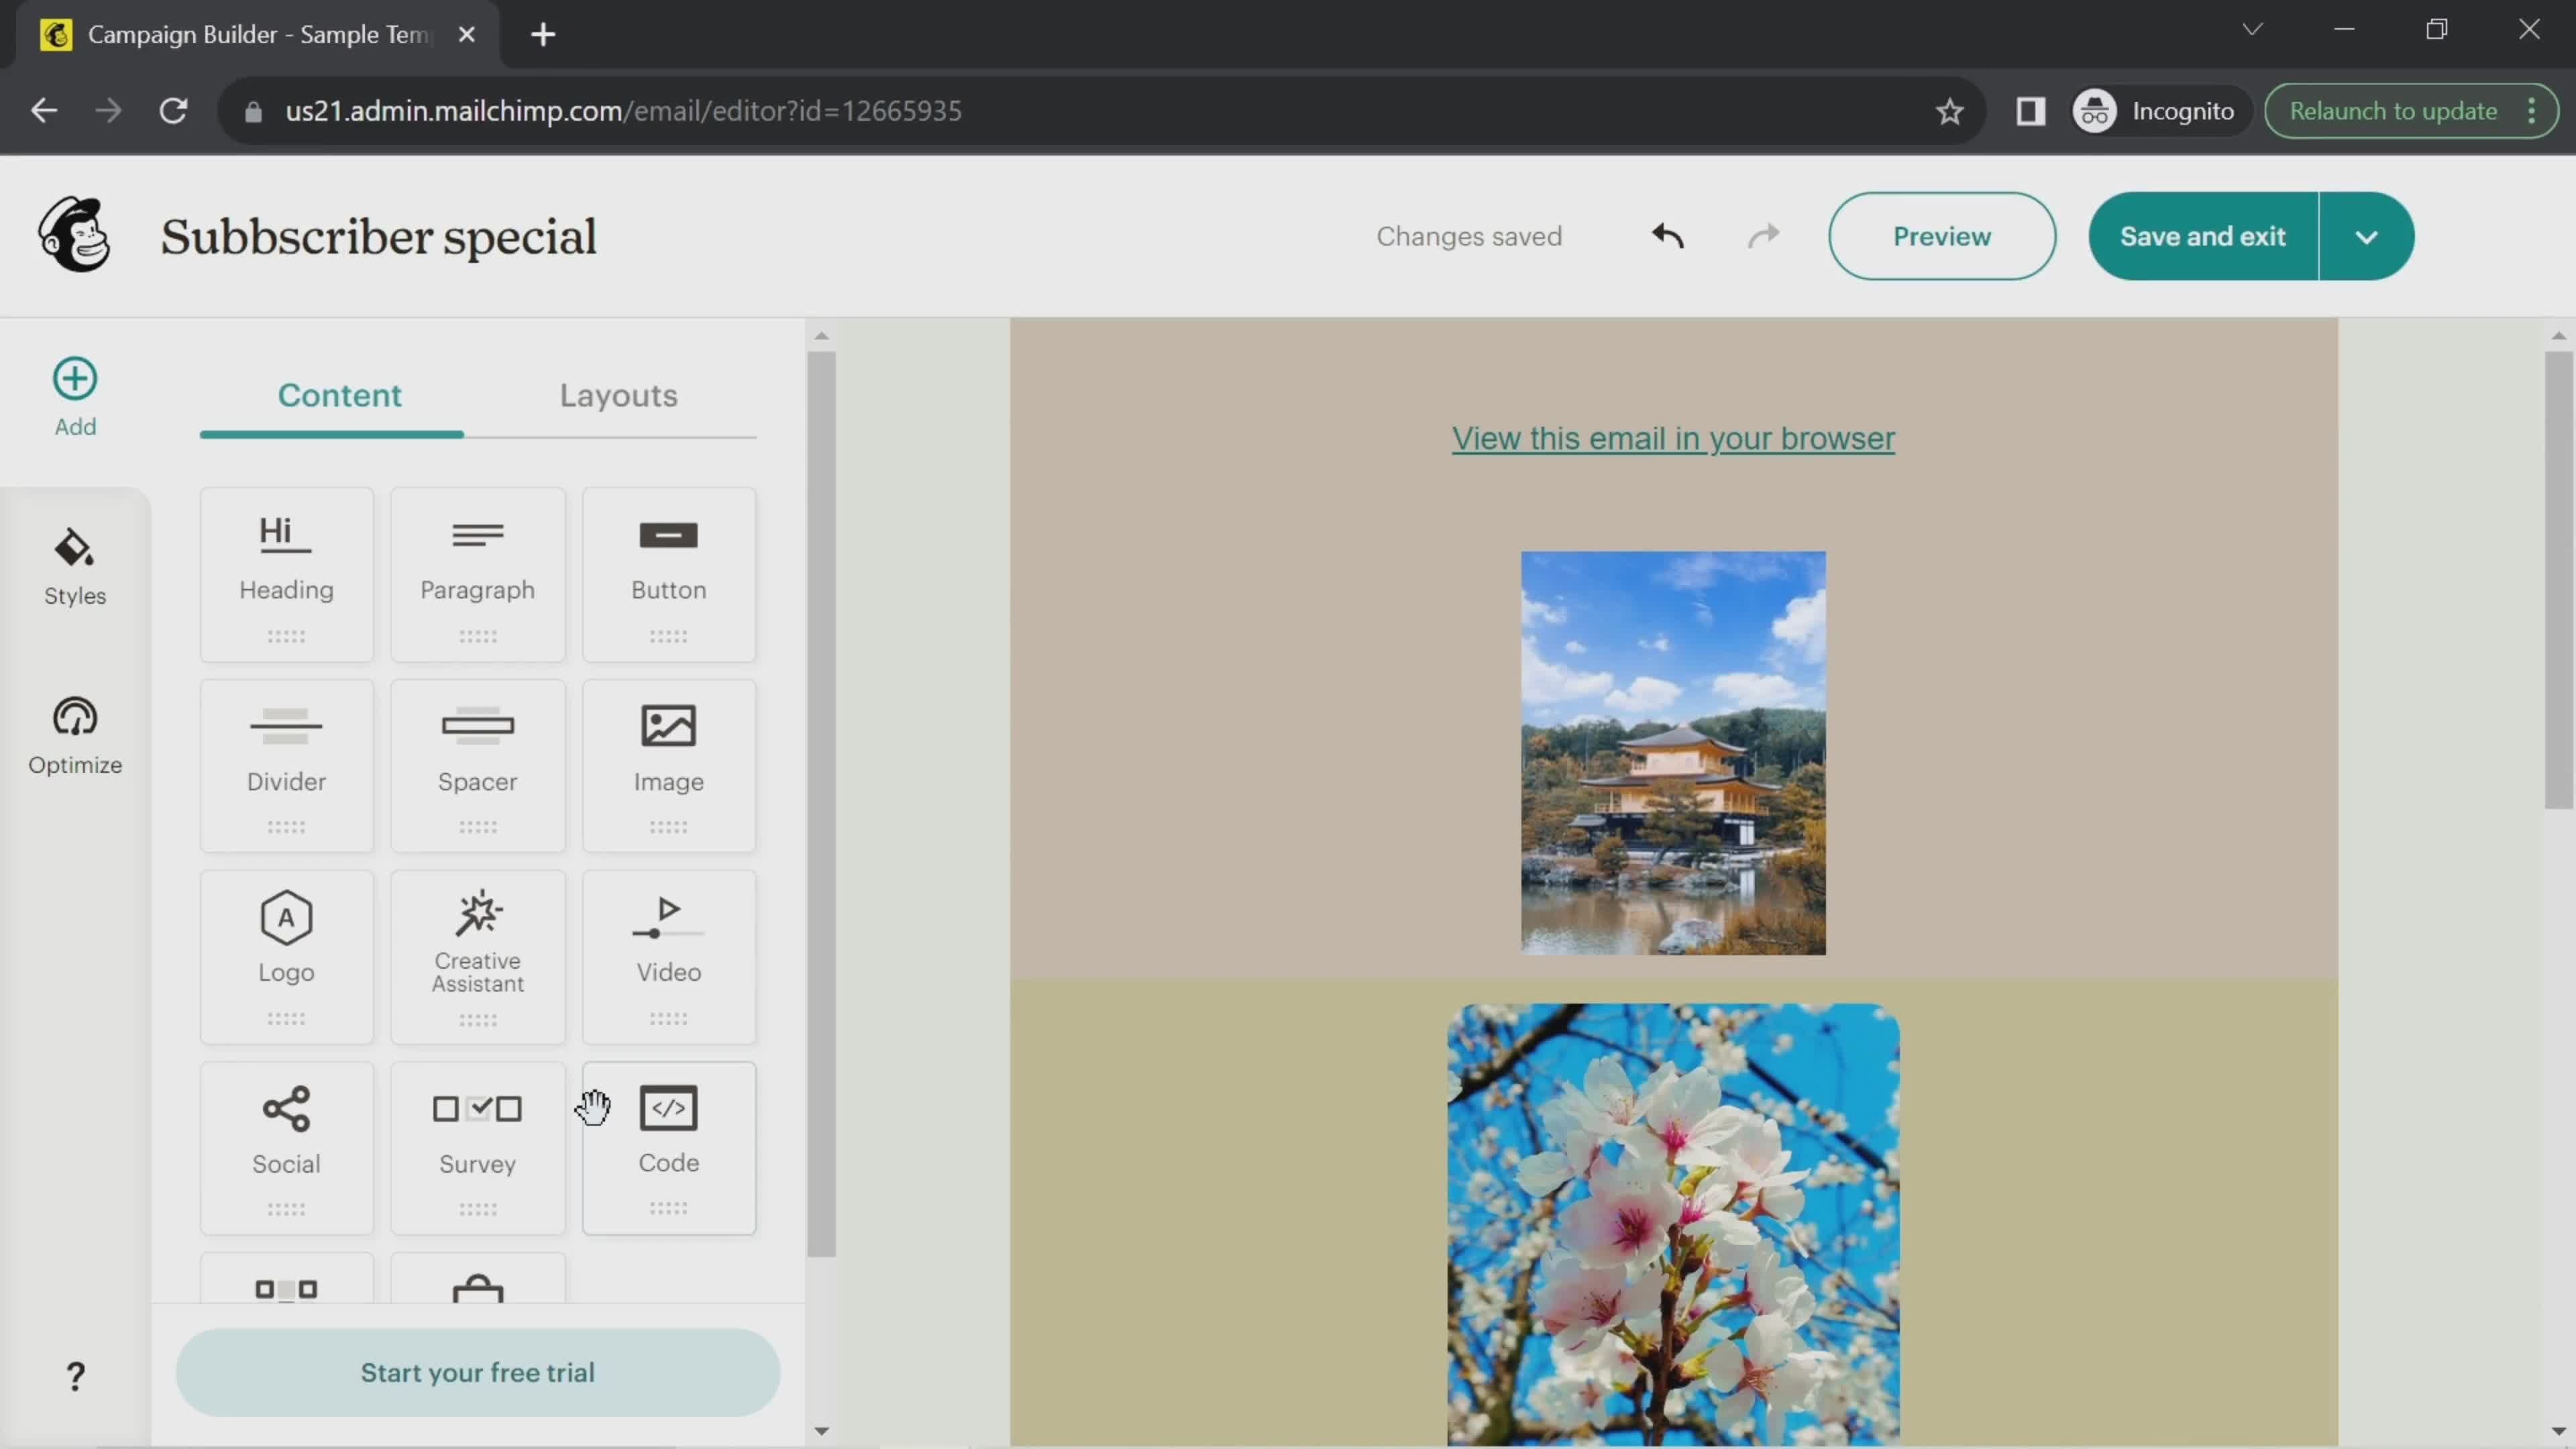The image size is (2576, 1449).
Task: Click the Preview button
Action: point(1941,235)
